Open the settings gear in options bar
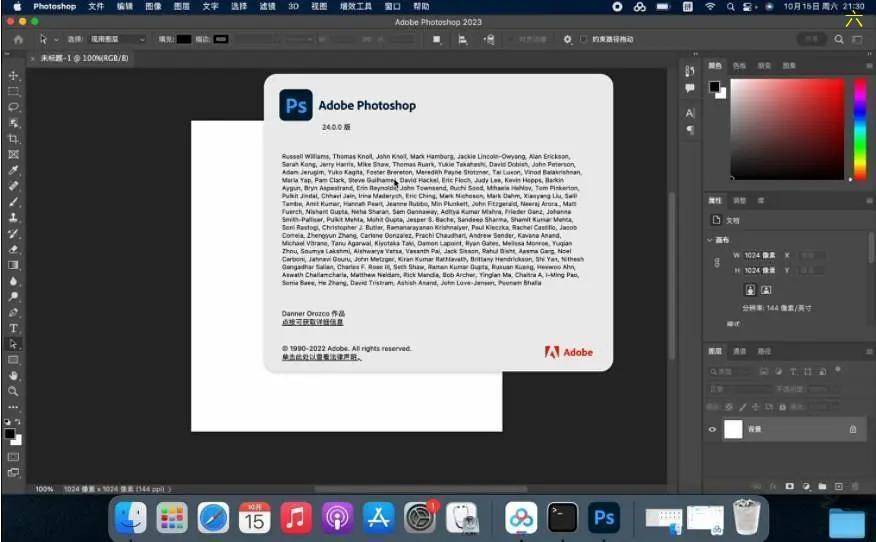 click(x=567, y=39)
